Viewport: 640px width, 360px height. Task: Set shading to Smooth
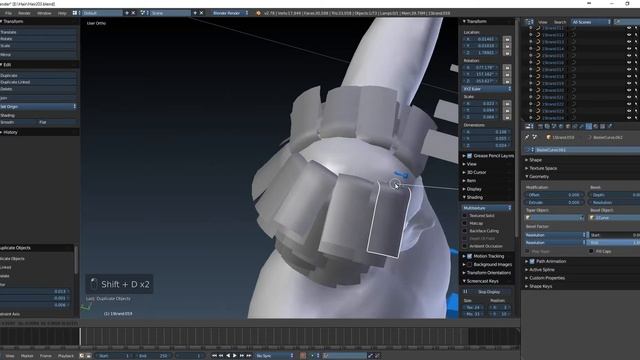pos(18,122)
